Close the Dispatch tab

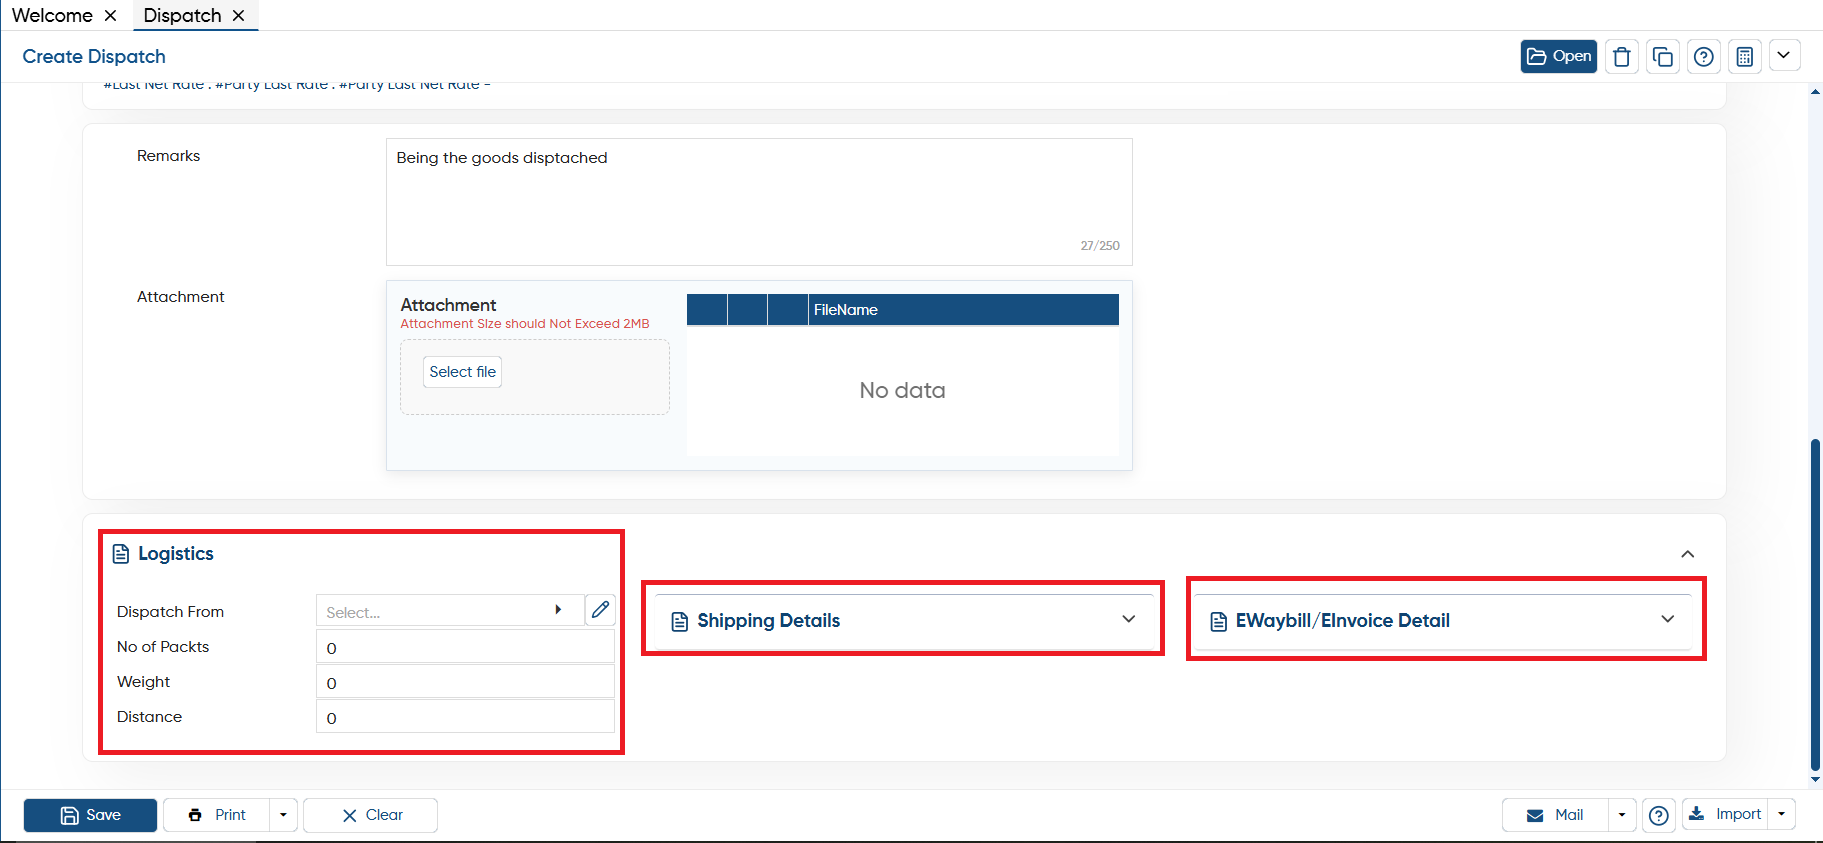(238, 15)
